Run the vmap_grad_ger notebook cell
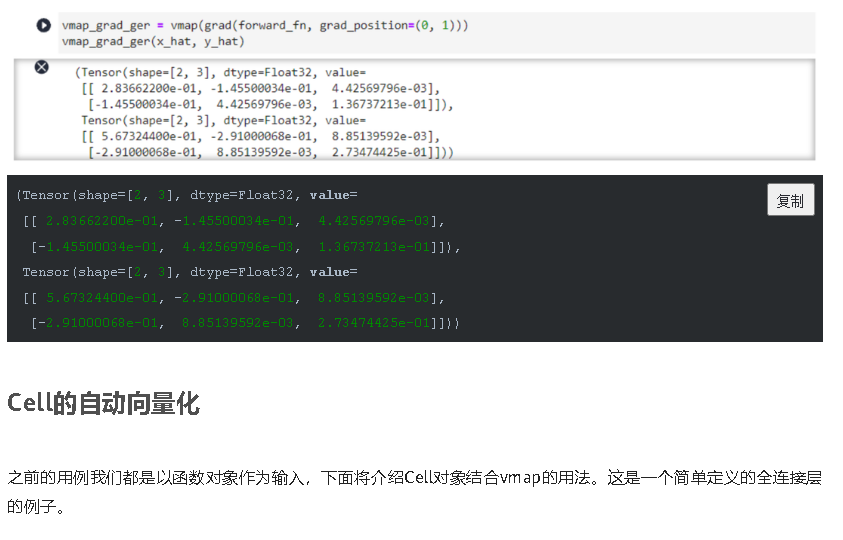Image resolution: width=843 pixels, height=540 pixels. 43,25
